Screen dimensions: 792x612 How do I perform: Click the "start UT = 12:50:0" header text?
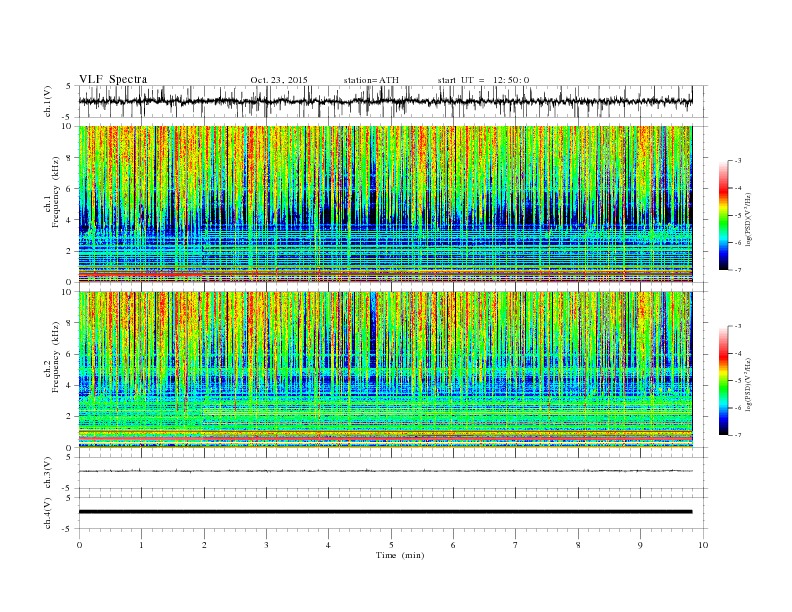point(483,80)
